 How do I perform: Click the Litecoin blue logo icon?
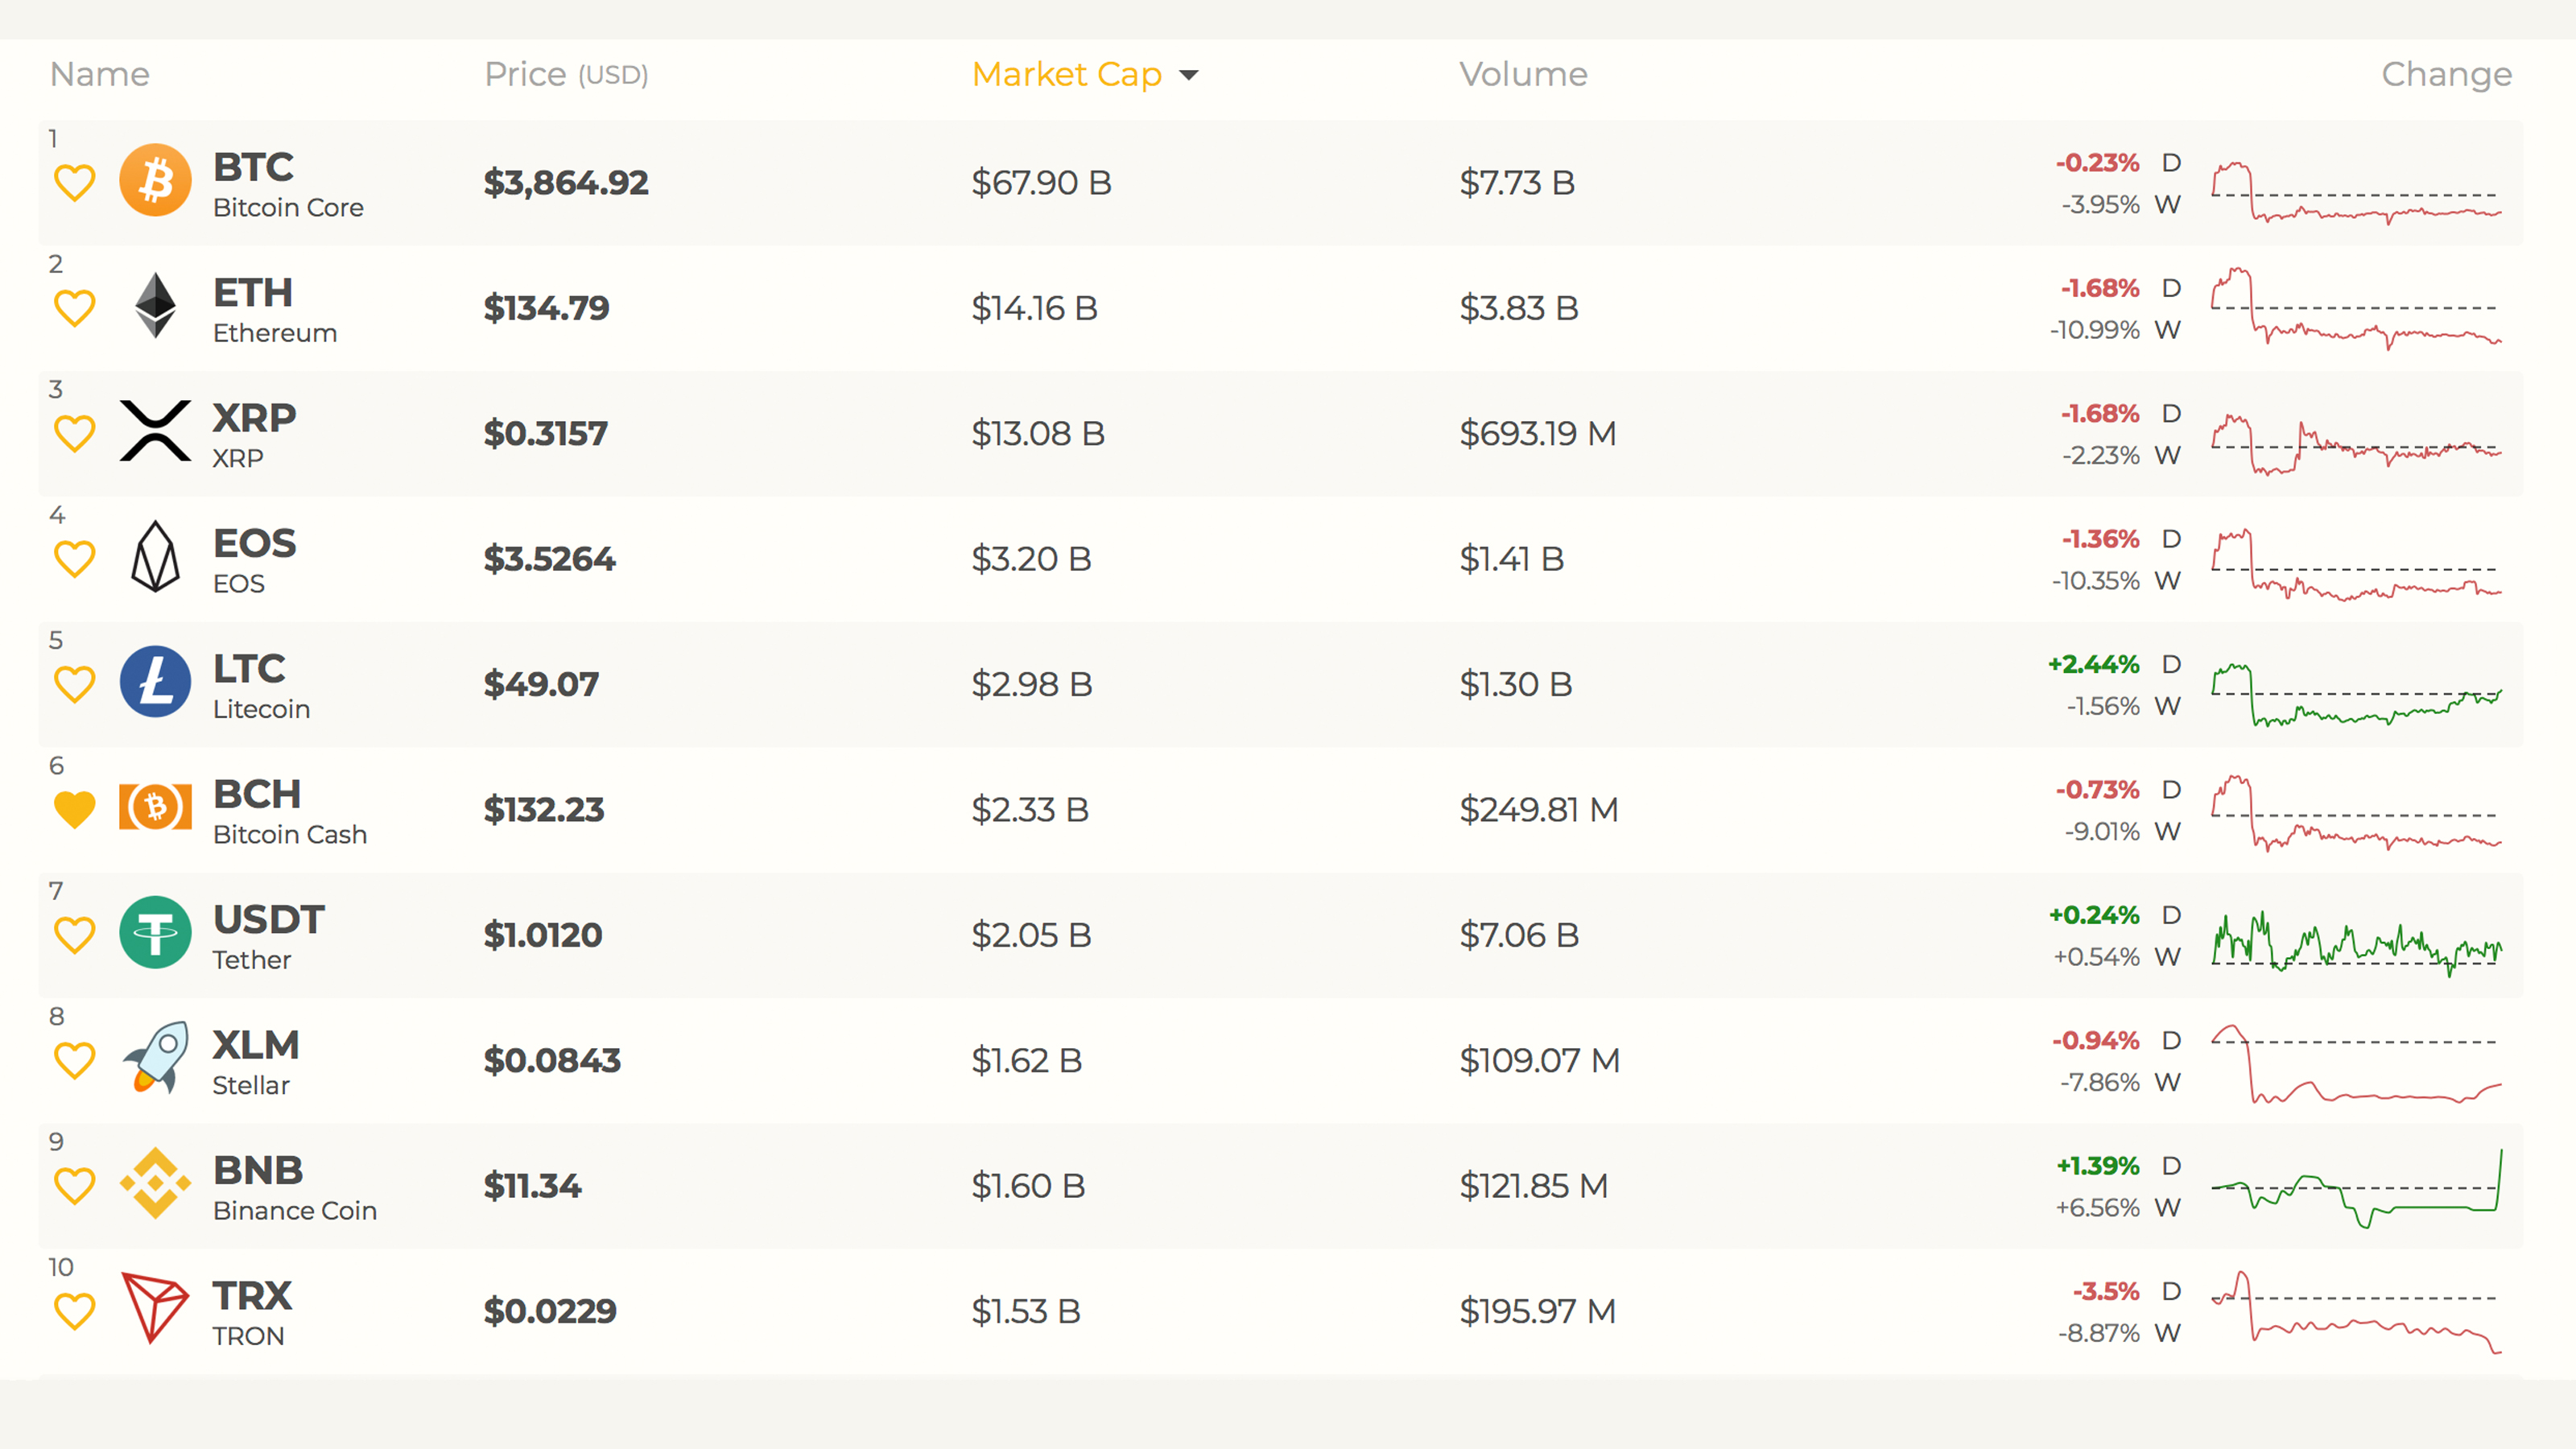click(155, 682)
